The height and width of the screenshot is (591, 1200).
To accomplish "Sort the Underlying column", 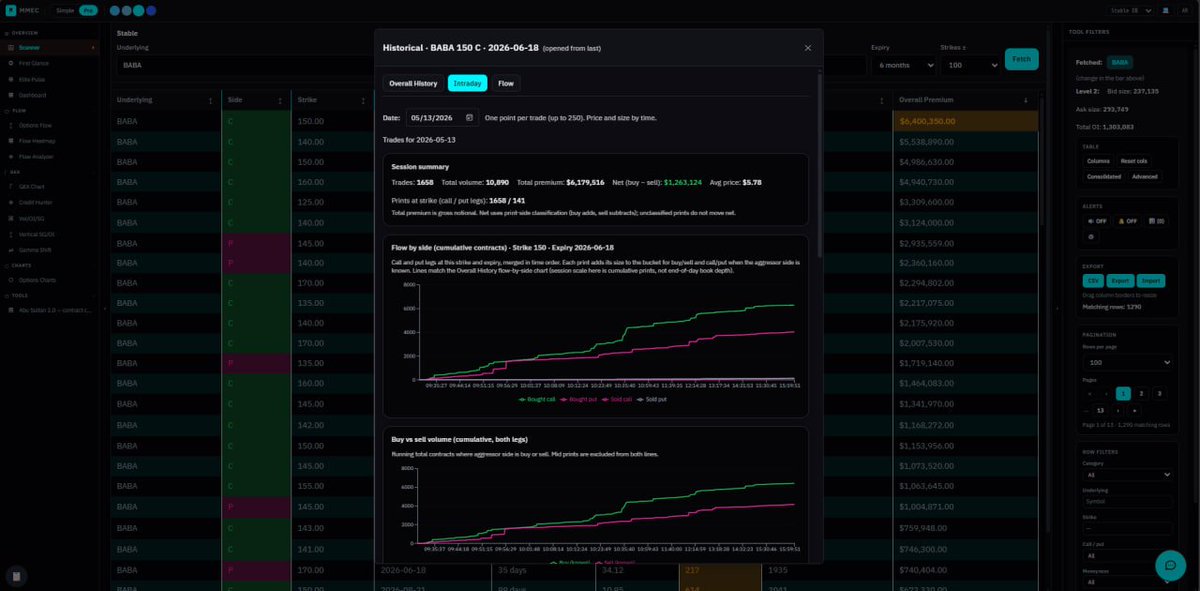I will (210, 100).
